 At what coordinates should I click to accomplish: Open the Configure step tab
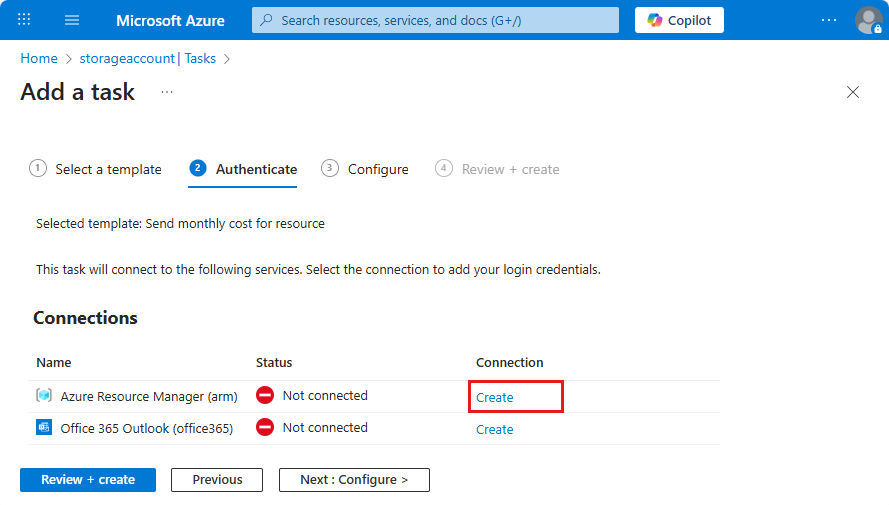coord(366,169)
